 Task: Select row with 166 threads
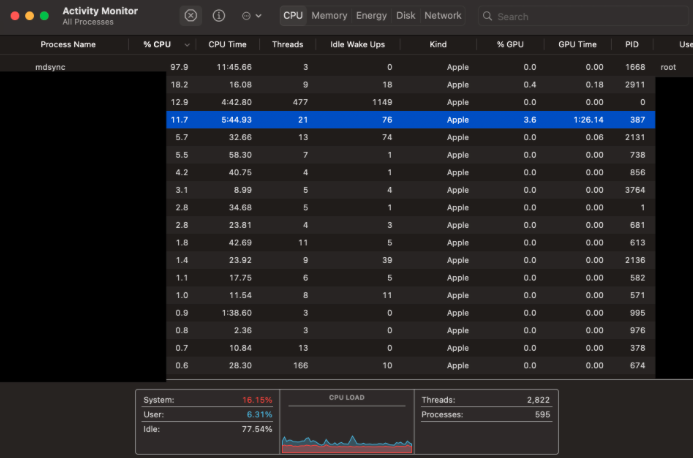[x=411, y=366]
